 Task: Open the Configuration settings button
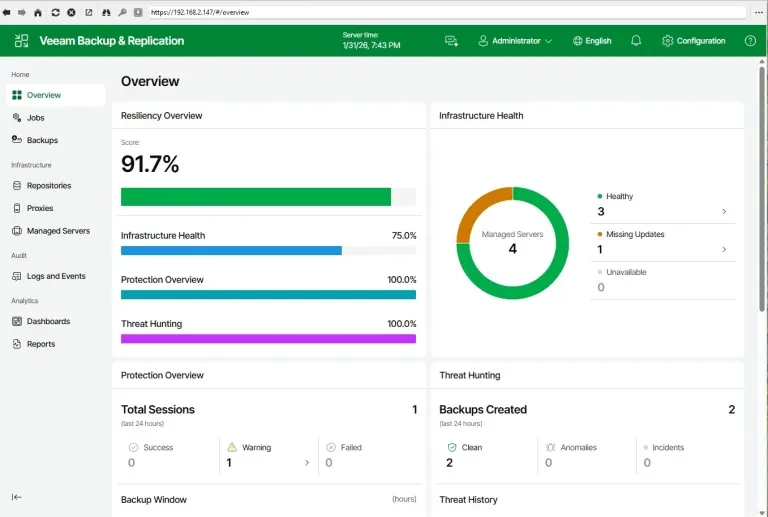(x=693, y=41)
